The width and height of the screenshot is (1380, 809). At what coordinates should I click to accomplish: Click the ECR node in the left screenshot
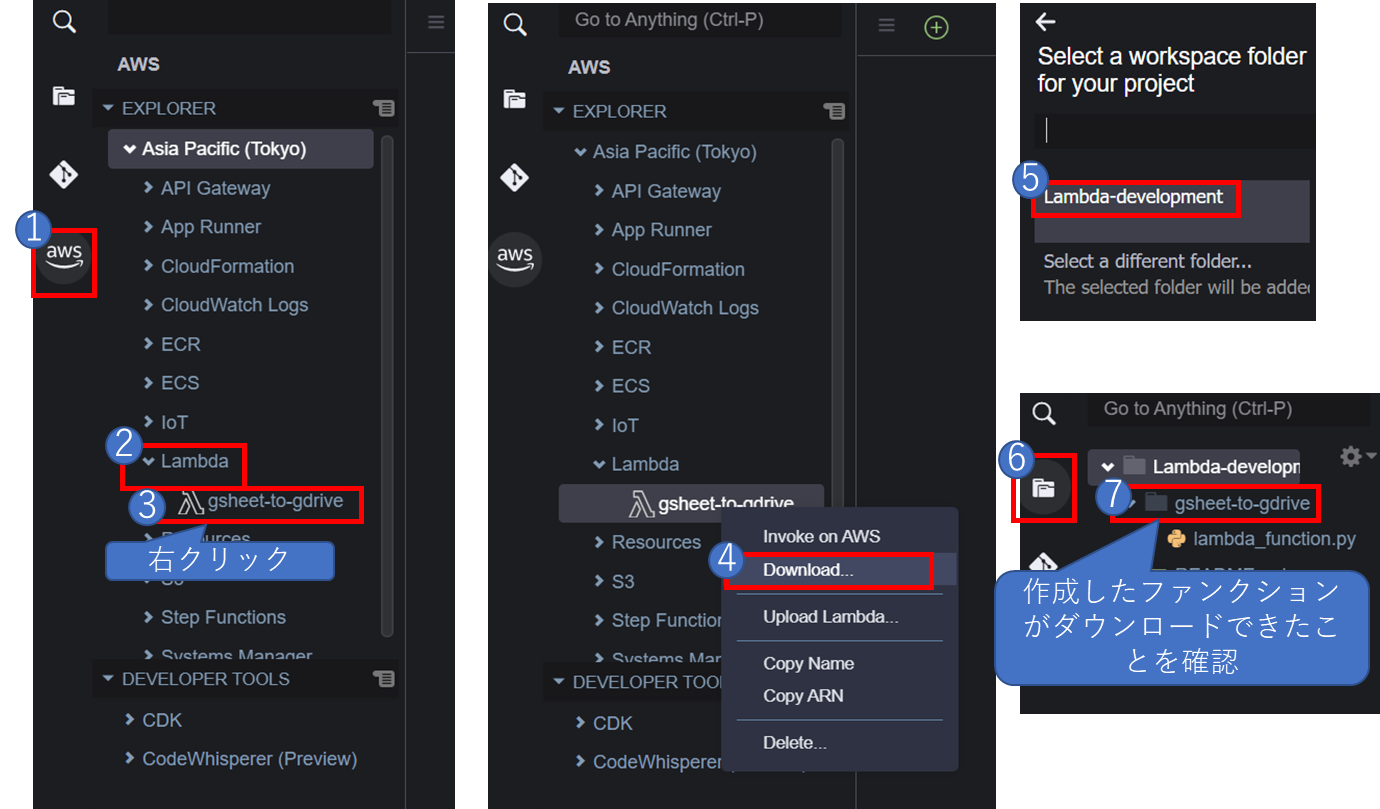tap(180, 344)
